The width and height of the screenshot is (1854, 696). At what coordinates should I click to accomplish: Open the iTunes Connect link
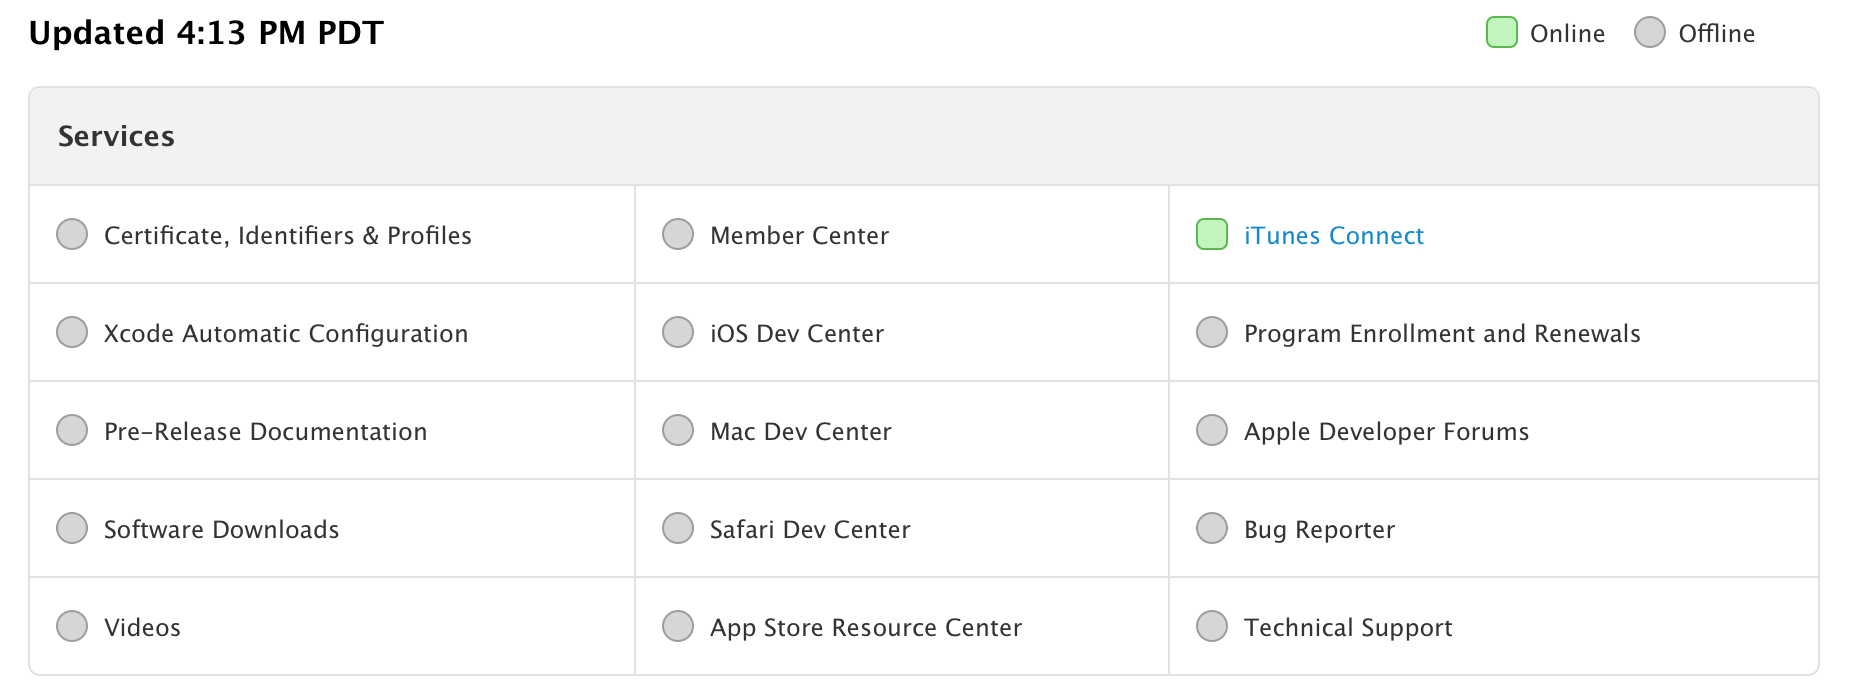[1334, 236]
